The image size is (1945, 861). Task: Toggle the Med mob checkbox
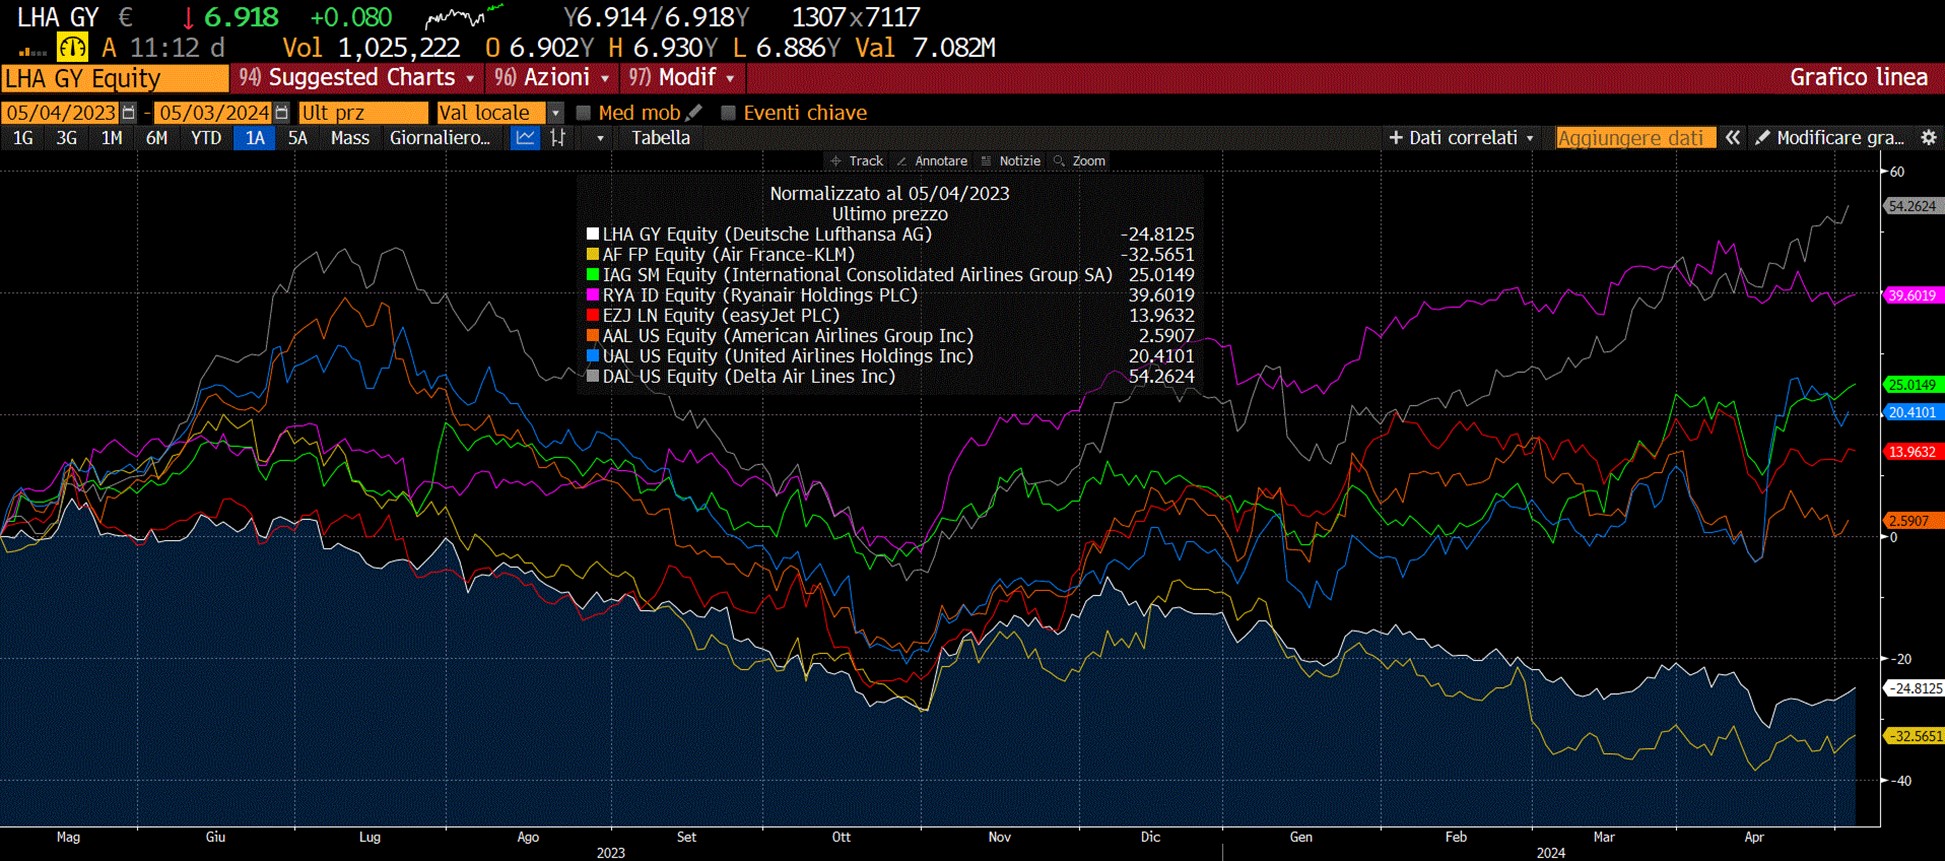(x=584, y=113)
